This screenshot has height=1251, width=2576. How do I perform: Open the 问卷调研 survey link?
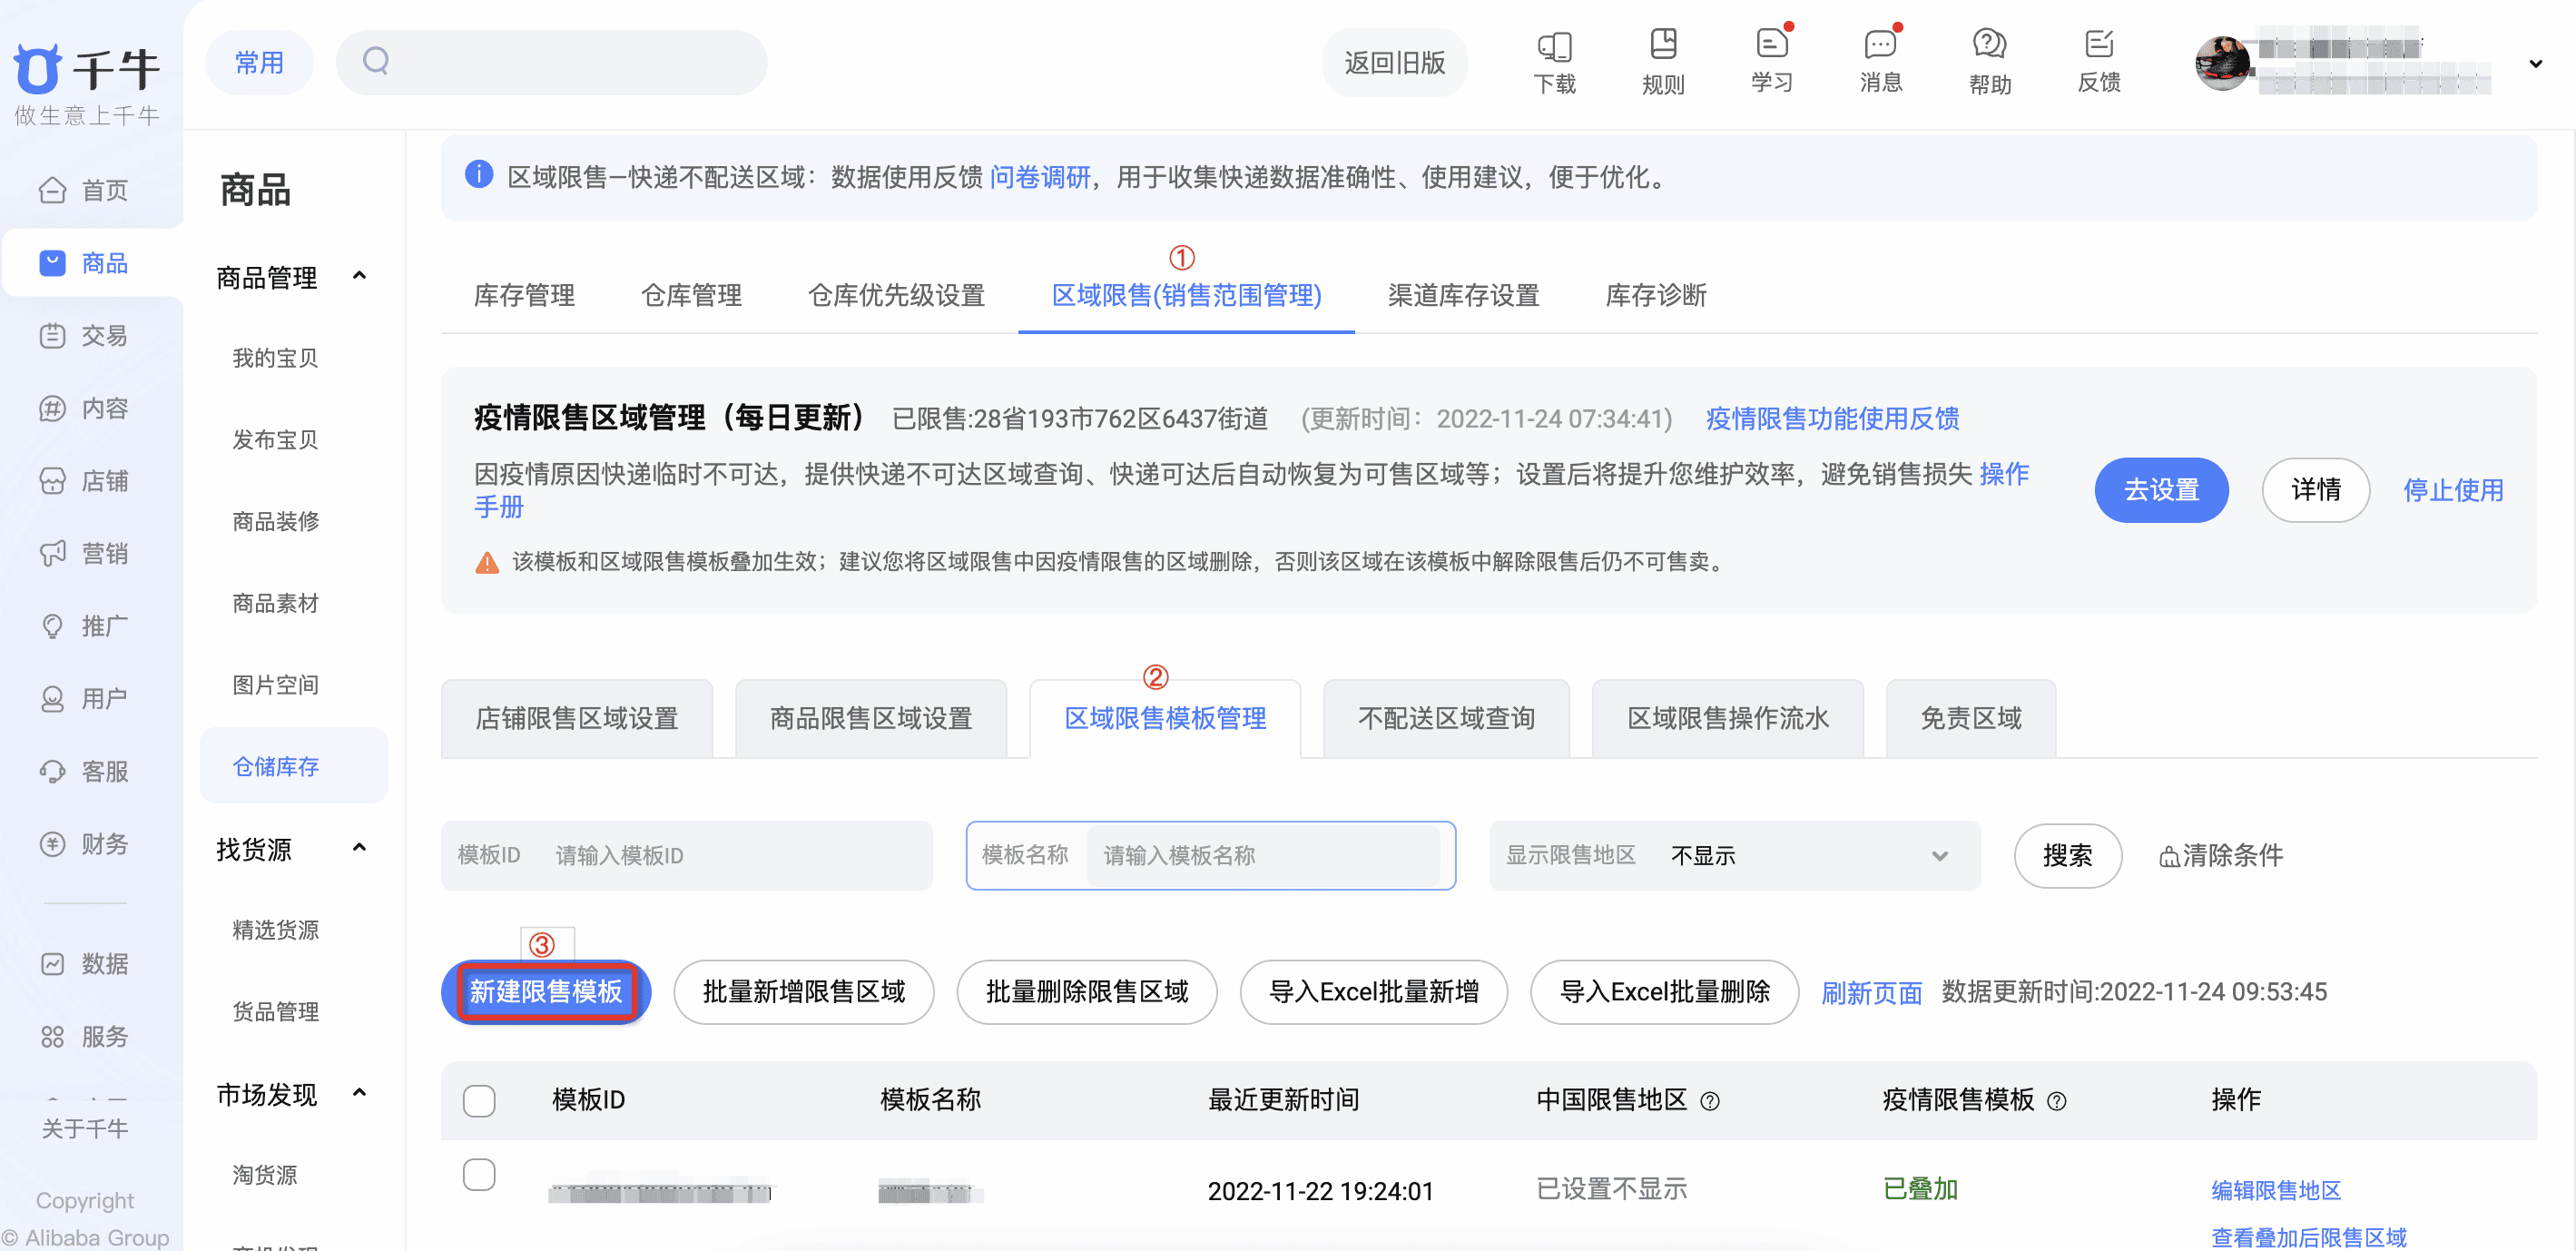click(x=1040, y=178)
